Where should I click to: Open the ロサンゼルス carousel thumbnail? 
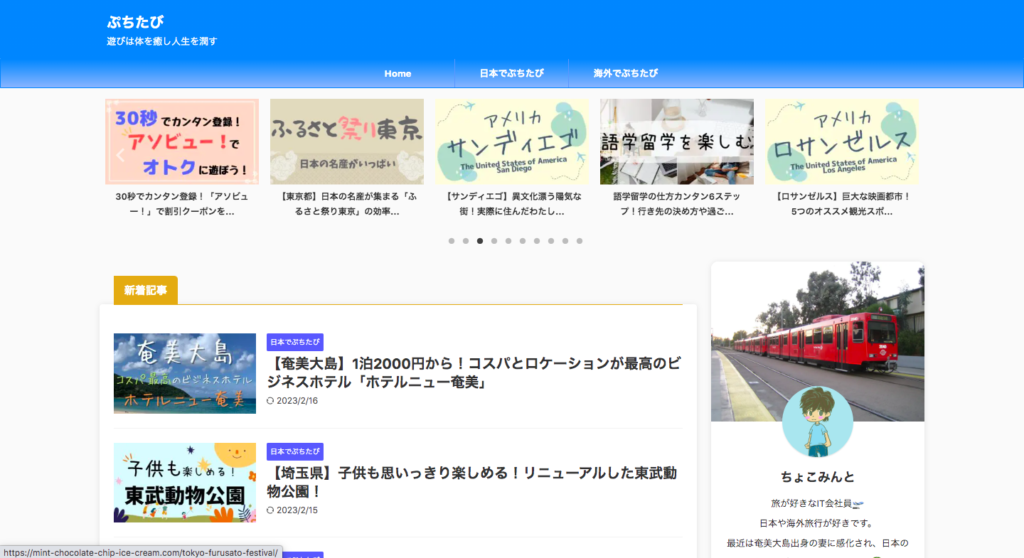pyautogui.click(x=842, y=142)
